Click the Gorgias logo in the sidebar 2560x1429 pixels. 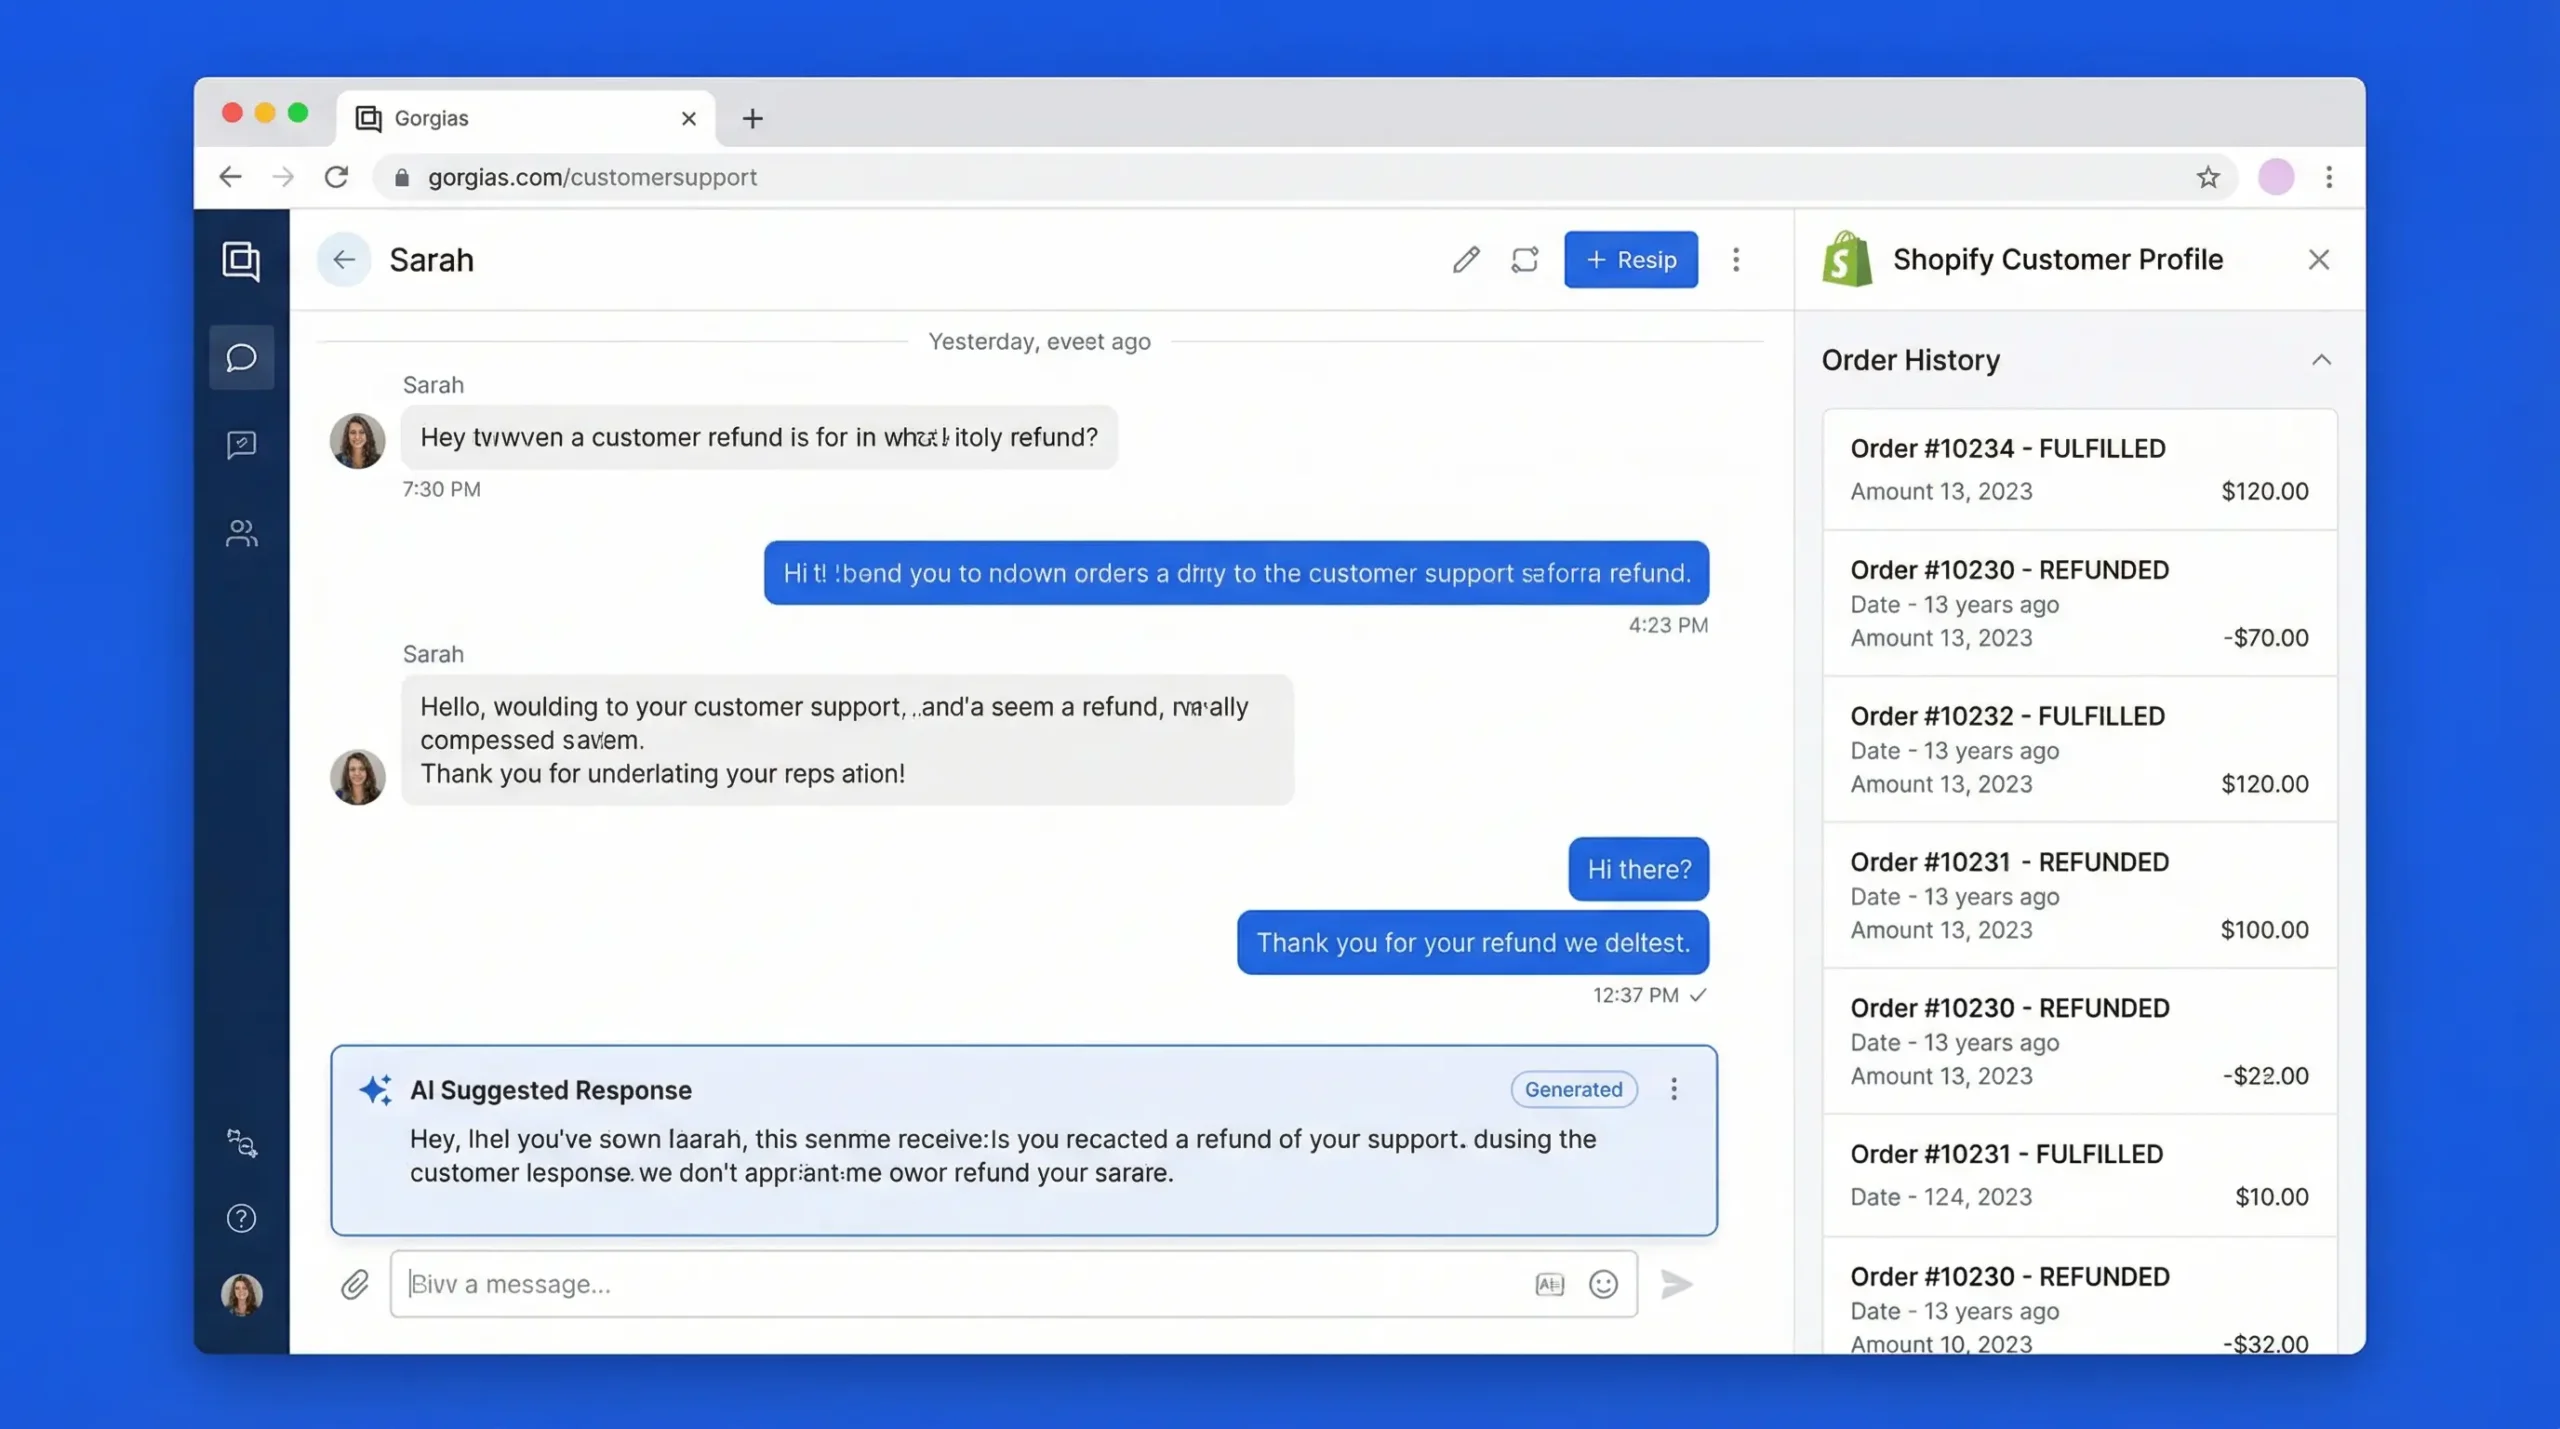click(241, 261)
